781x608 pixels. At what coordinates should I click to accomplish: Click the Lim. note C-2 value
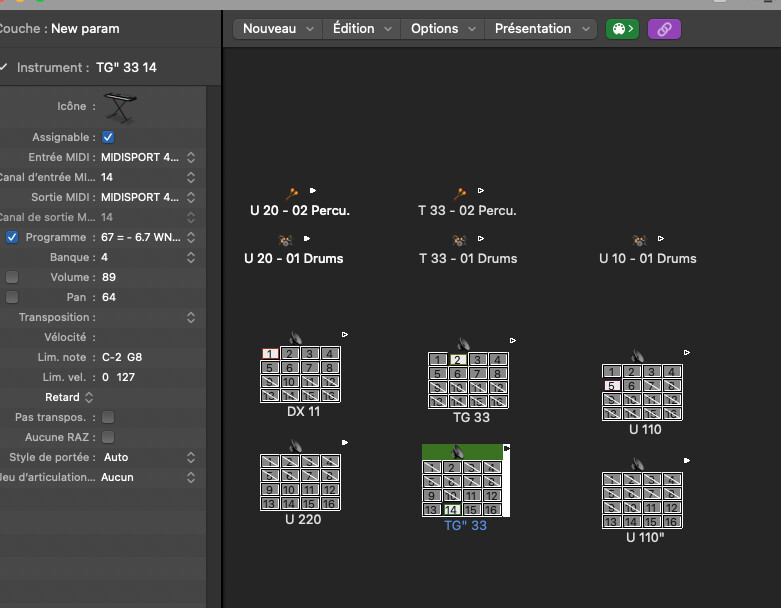112,357
